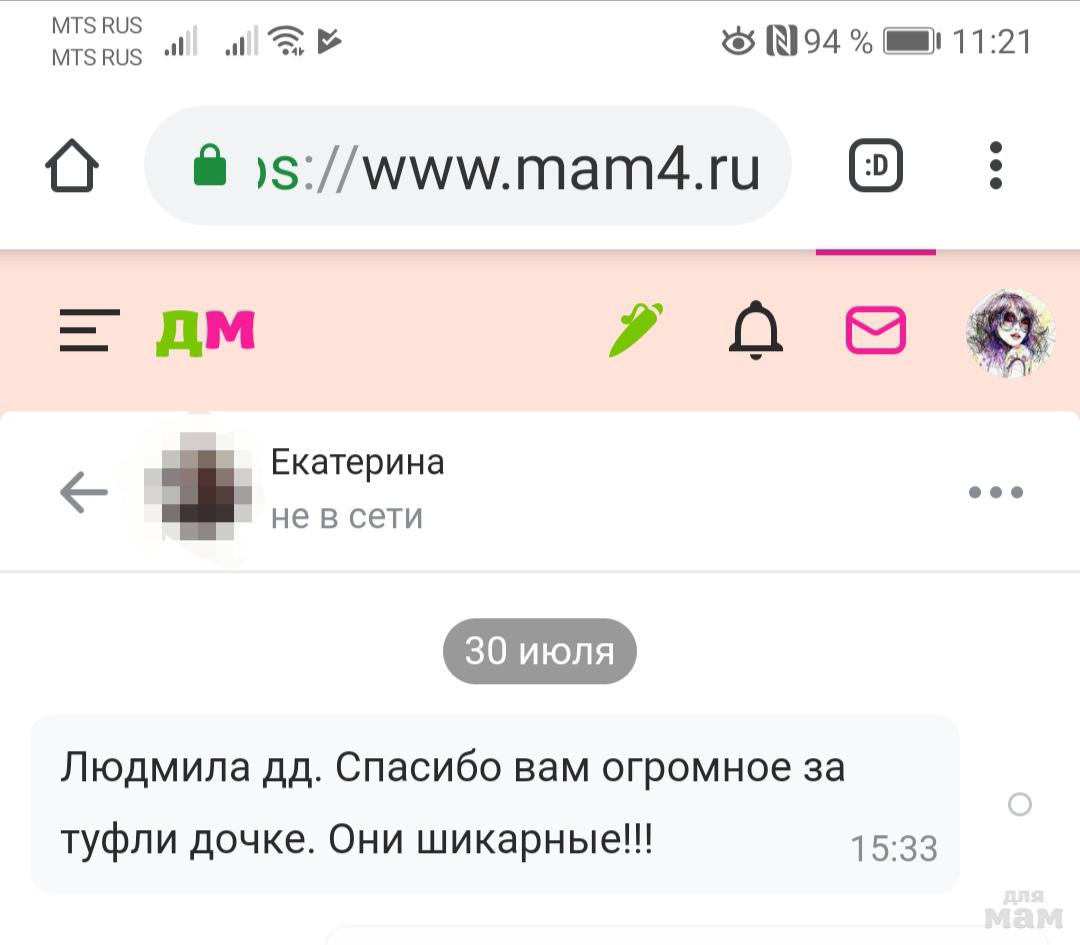Open the user profile avatar
This screenshot has height=945, width=1080.
pos(1010,333)
